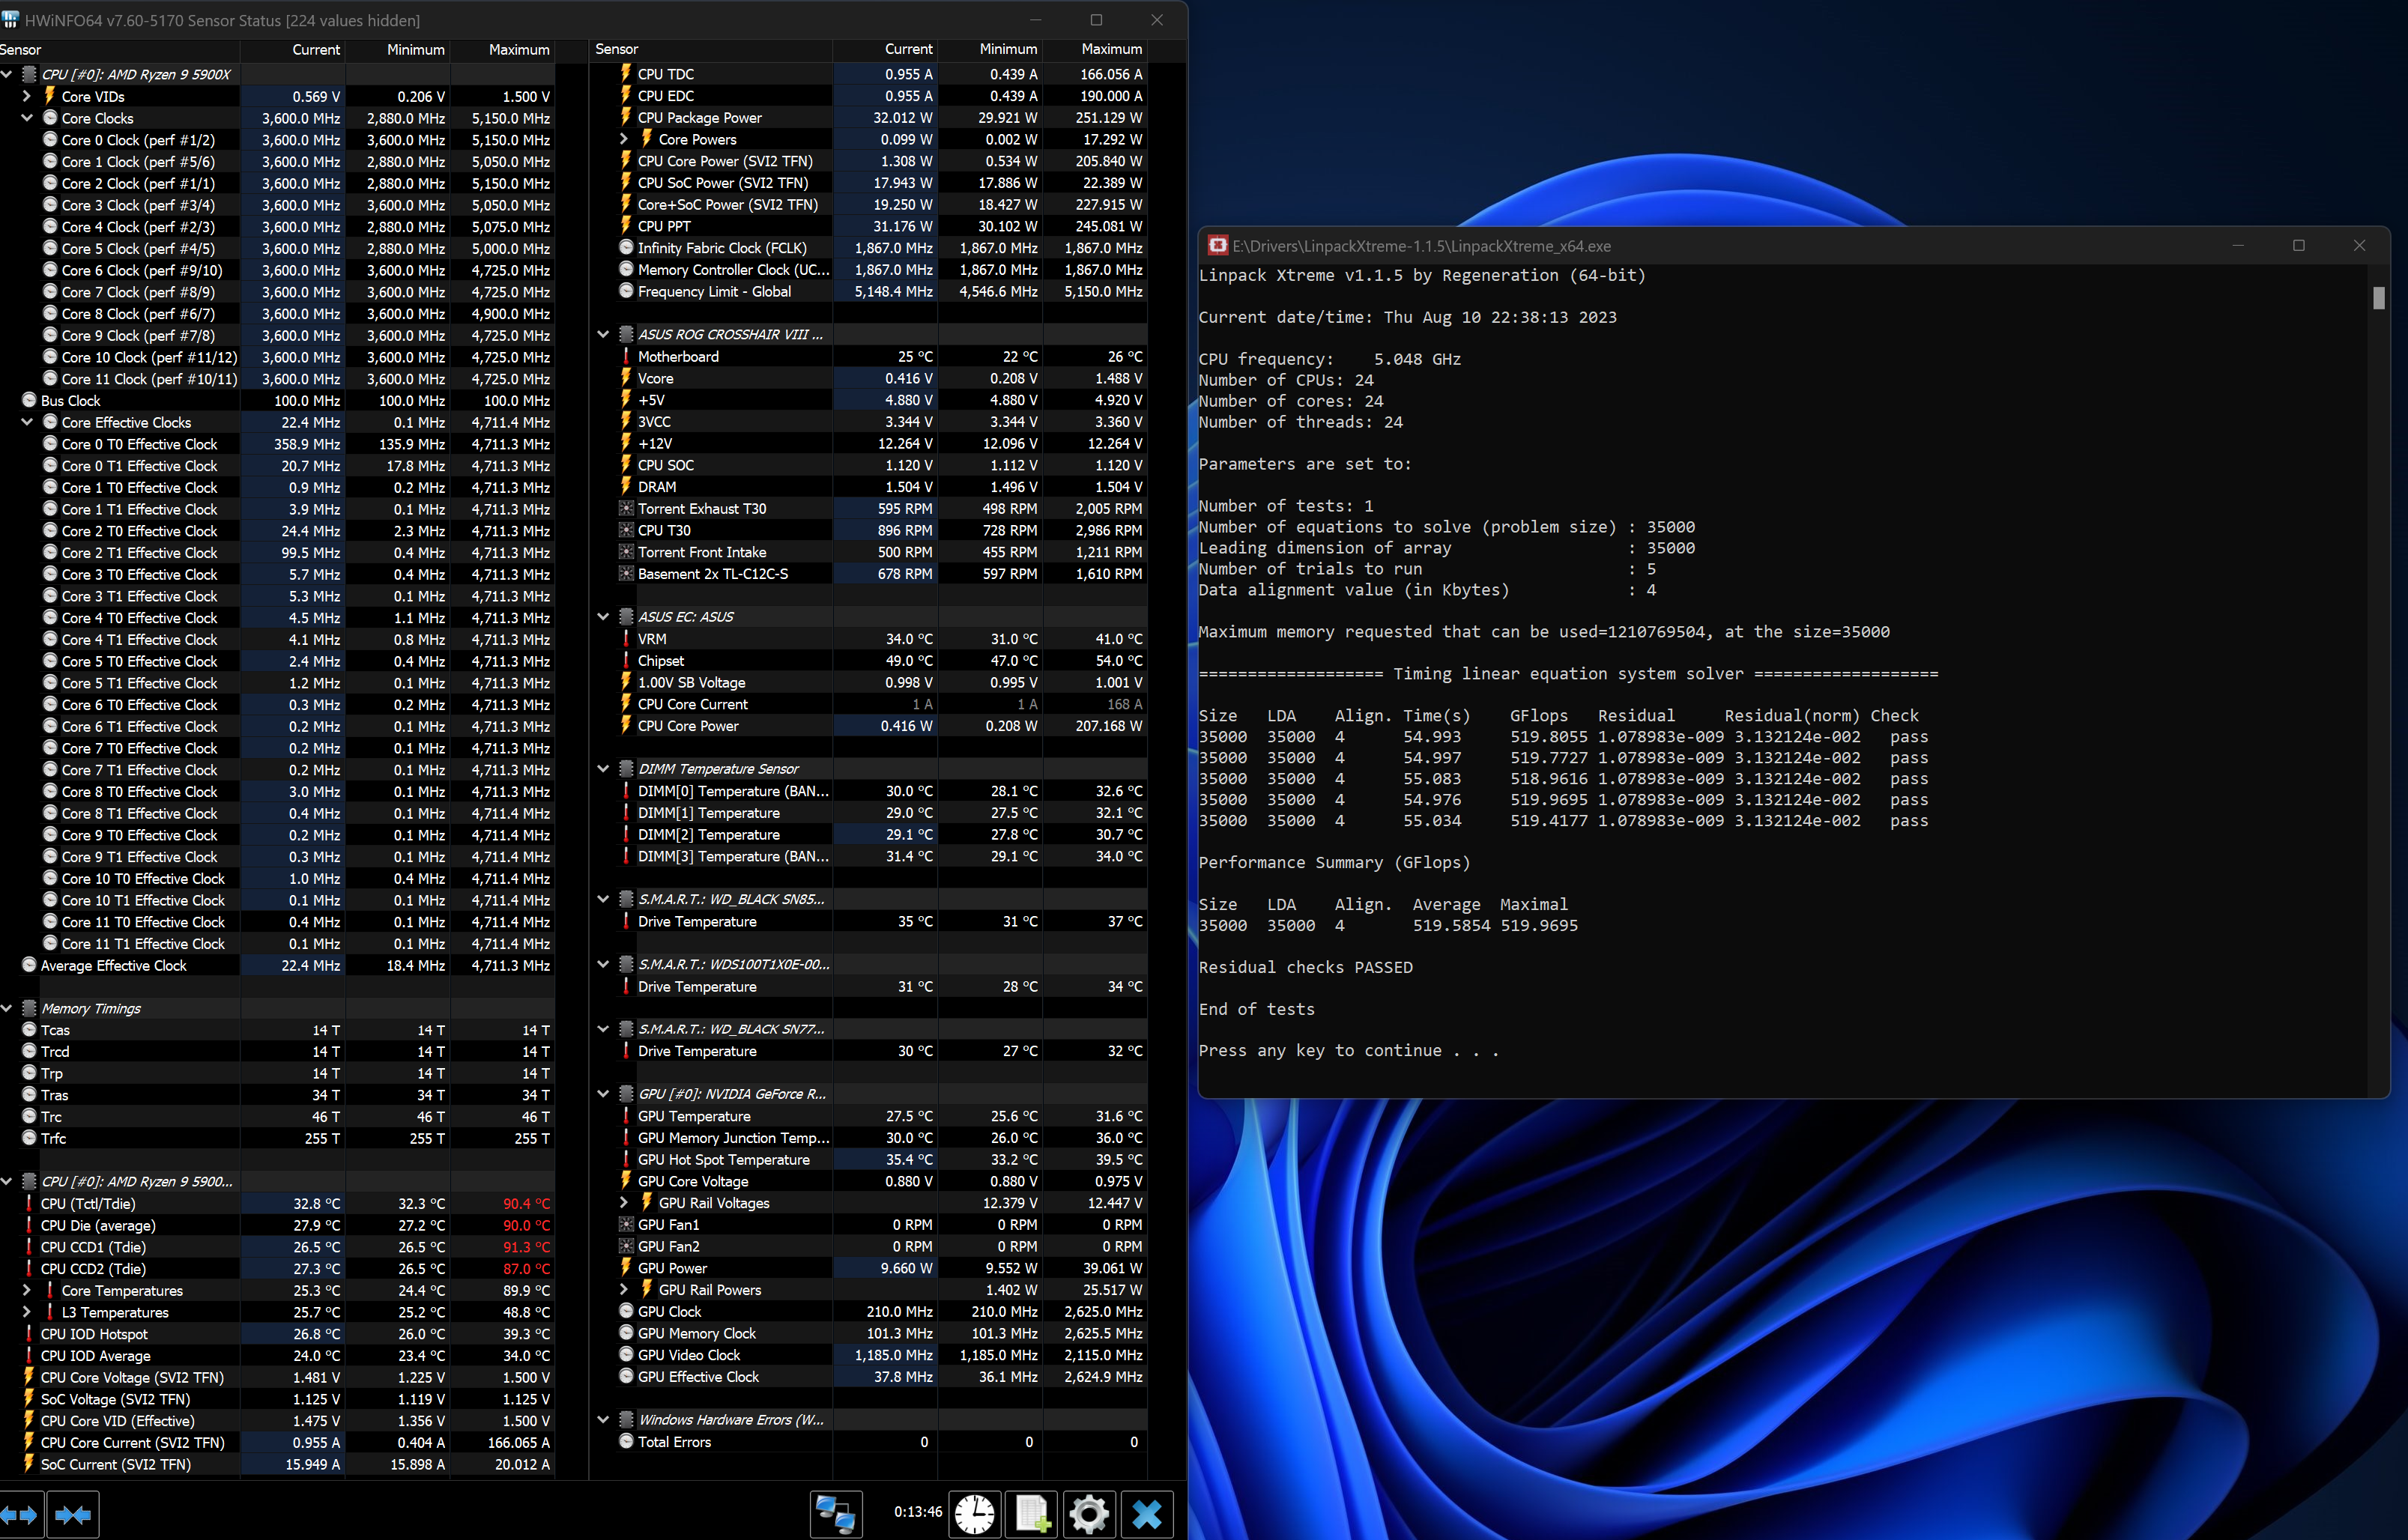
Task: Click the VRM temperature icon
Action: point(626,639)
